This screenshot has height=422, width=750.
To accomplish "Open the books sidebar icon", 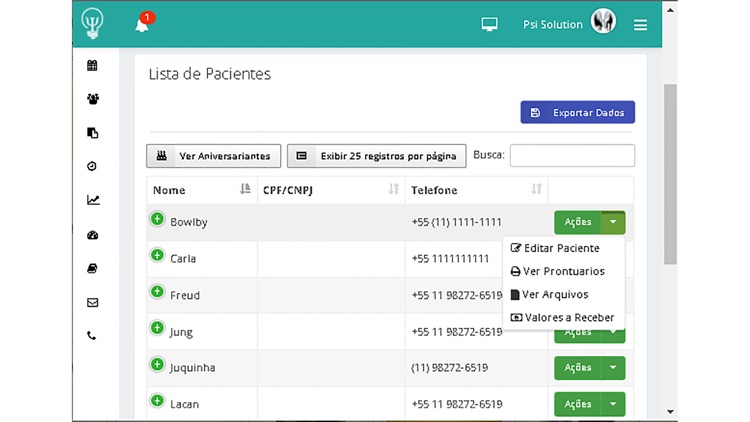I will click(x=92, y=268).
